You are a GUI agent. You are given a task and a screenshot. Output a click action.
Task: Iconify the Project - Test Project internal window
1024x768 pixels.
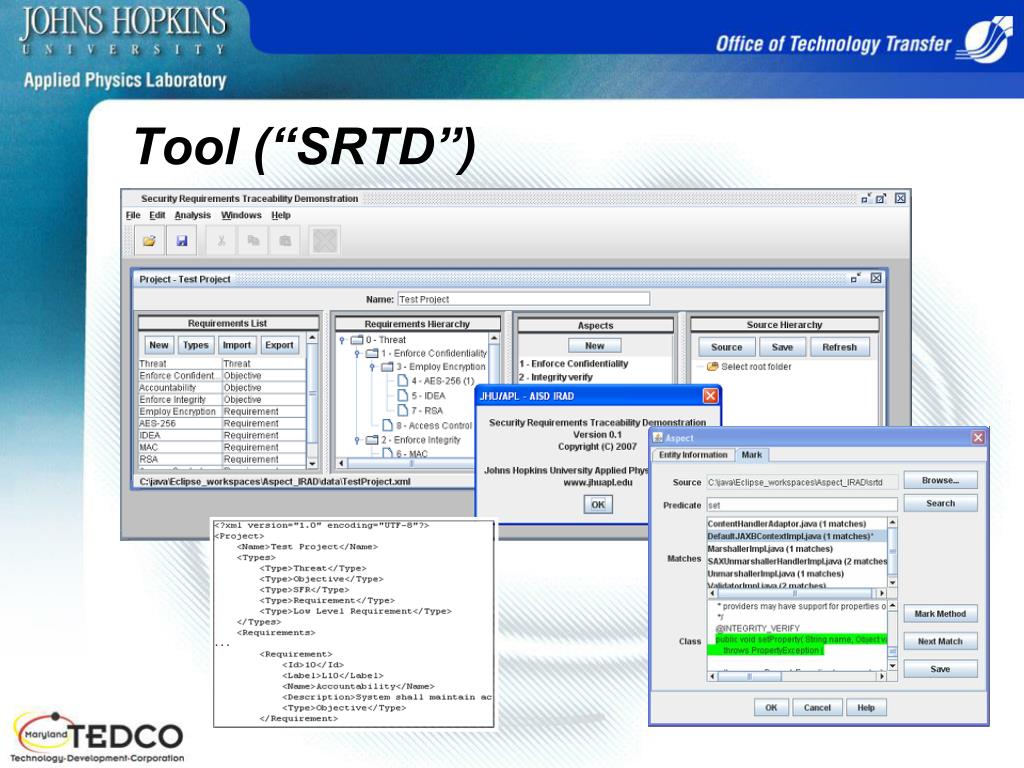point(856,278)
